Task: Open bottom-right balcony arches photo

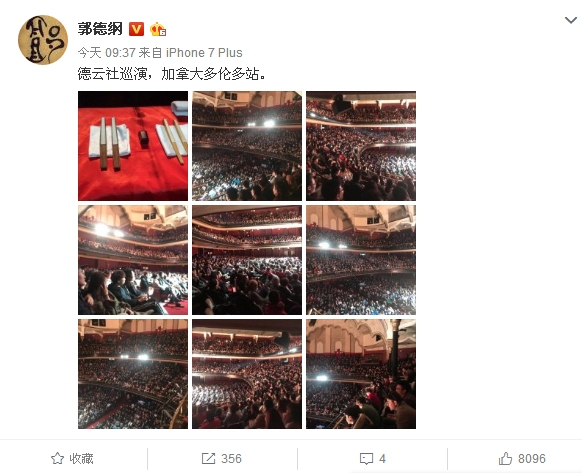Action: [361, 374]
